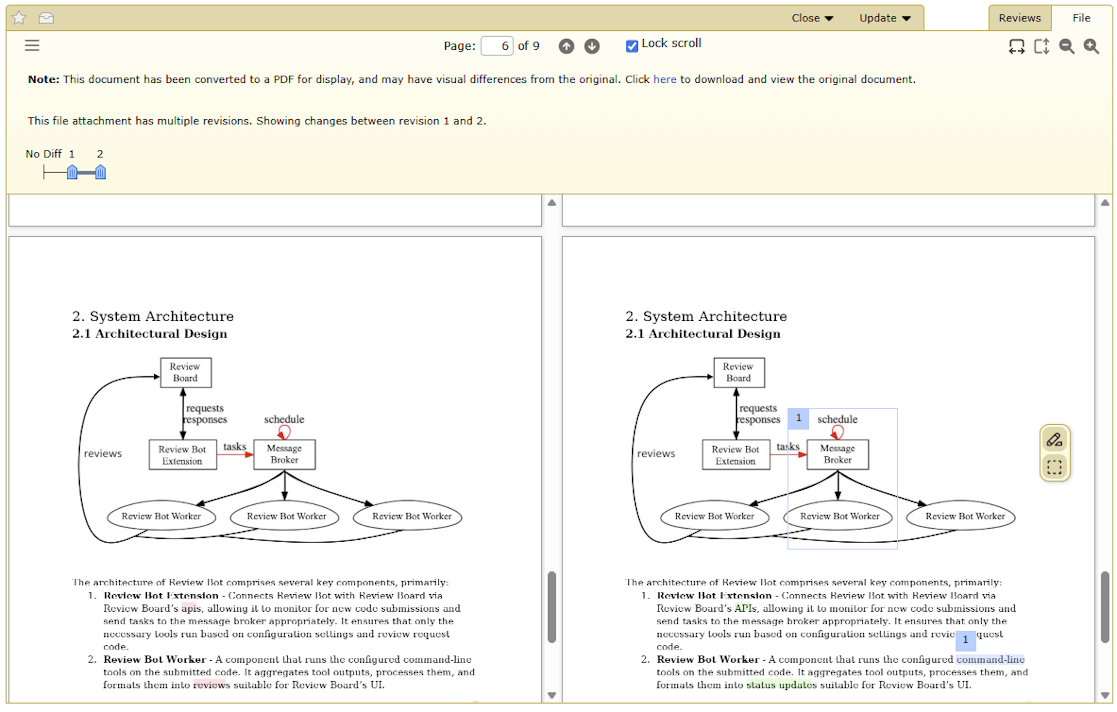
Task: Click the 'here' download link
Action: tap(665, 79)
